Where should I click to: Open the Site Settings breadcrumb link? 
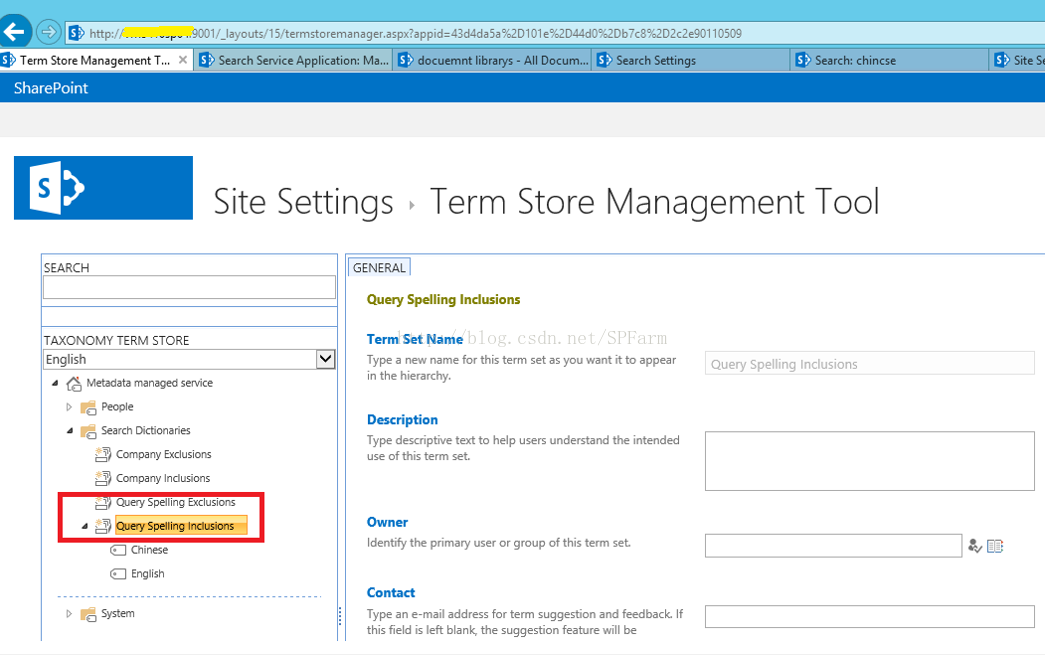click(303, 202)
